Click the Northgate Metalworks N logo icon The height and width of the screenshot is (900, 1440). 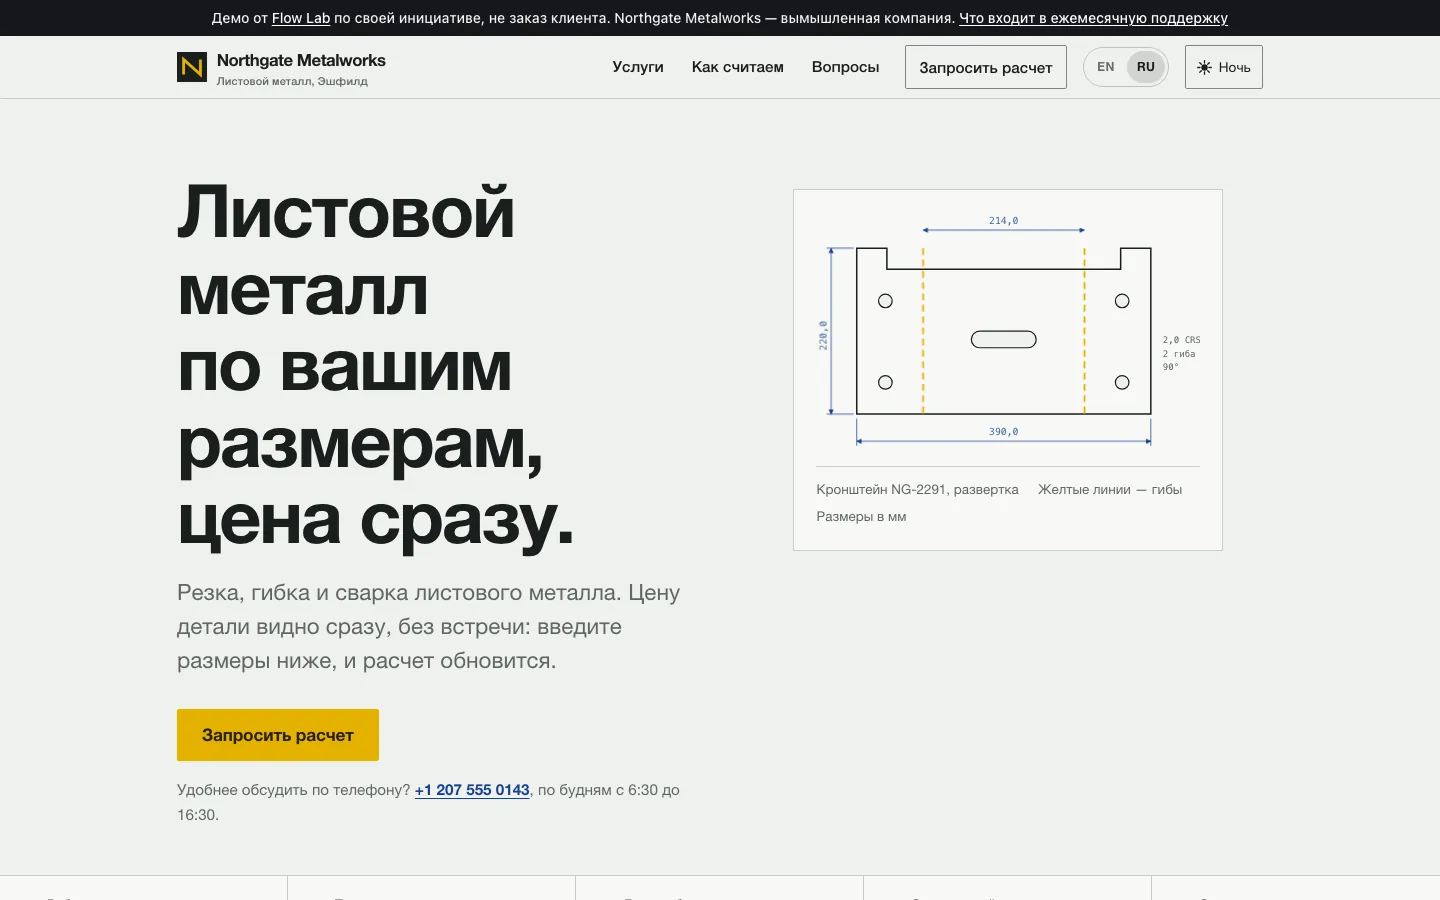tap(192, 67)
